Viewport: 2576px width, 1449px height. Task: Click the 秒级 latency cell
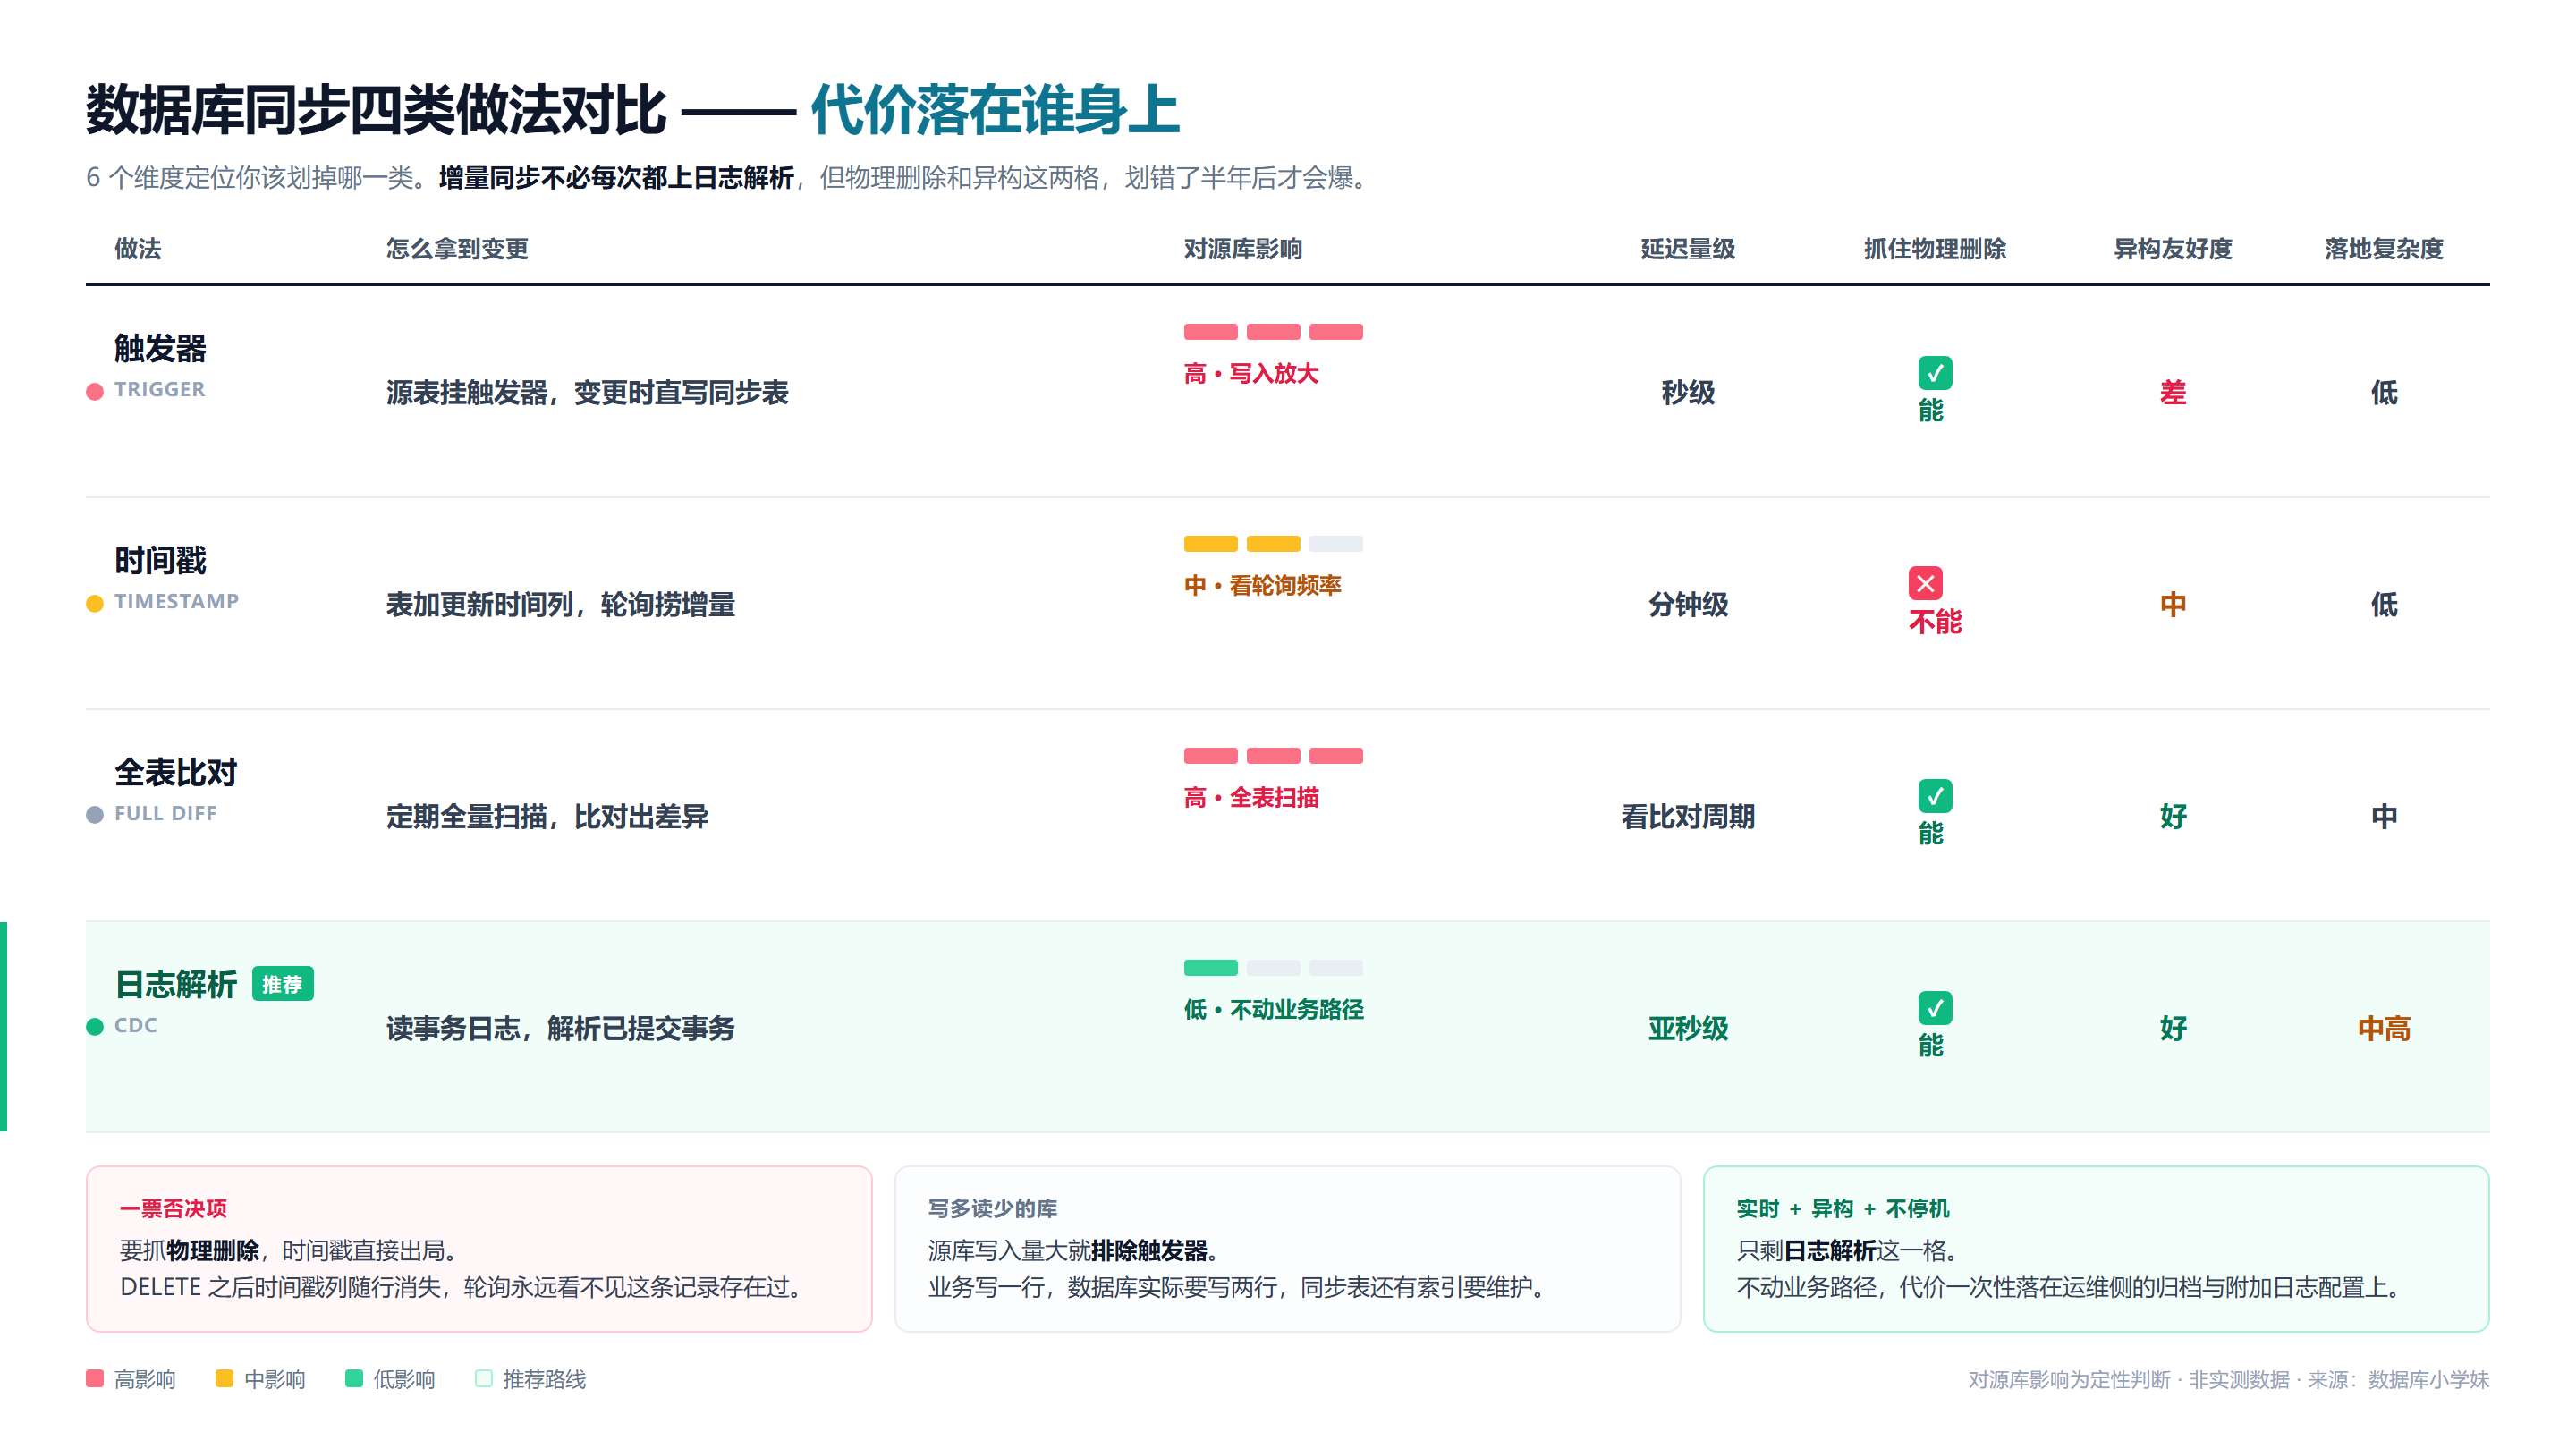click(1688, 392)
